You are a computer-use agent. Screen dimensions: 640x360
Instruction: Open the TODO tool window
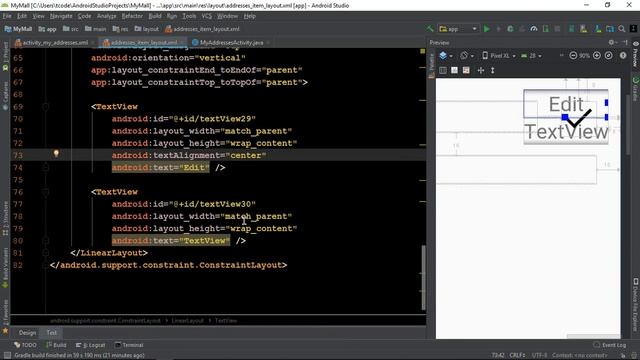pyautogui.click(x=25, y=345)
